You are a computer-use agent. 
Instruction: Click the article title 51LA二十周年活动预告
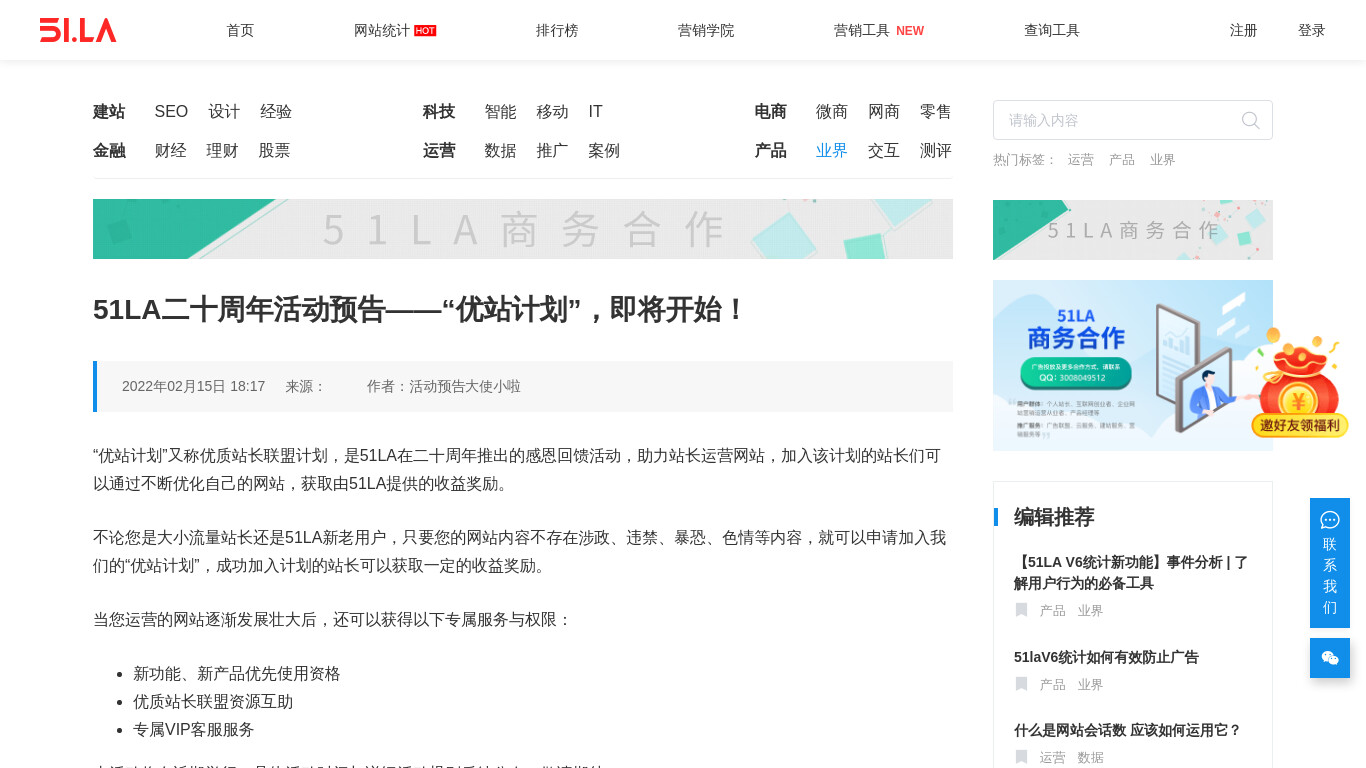click(420, 310)
